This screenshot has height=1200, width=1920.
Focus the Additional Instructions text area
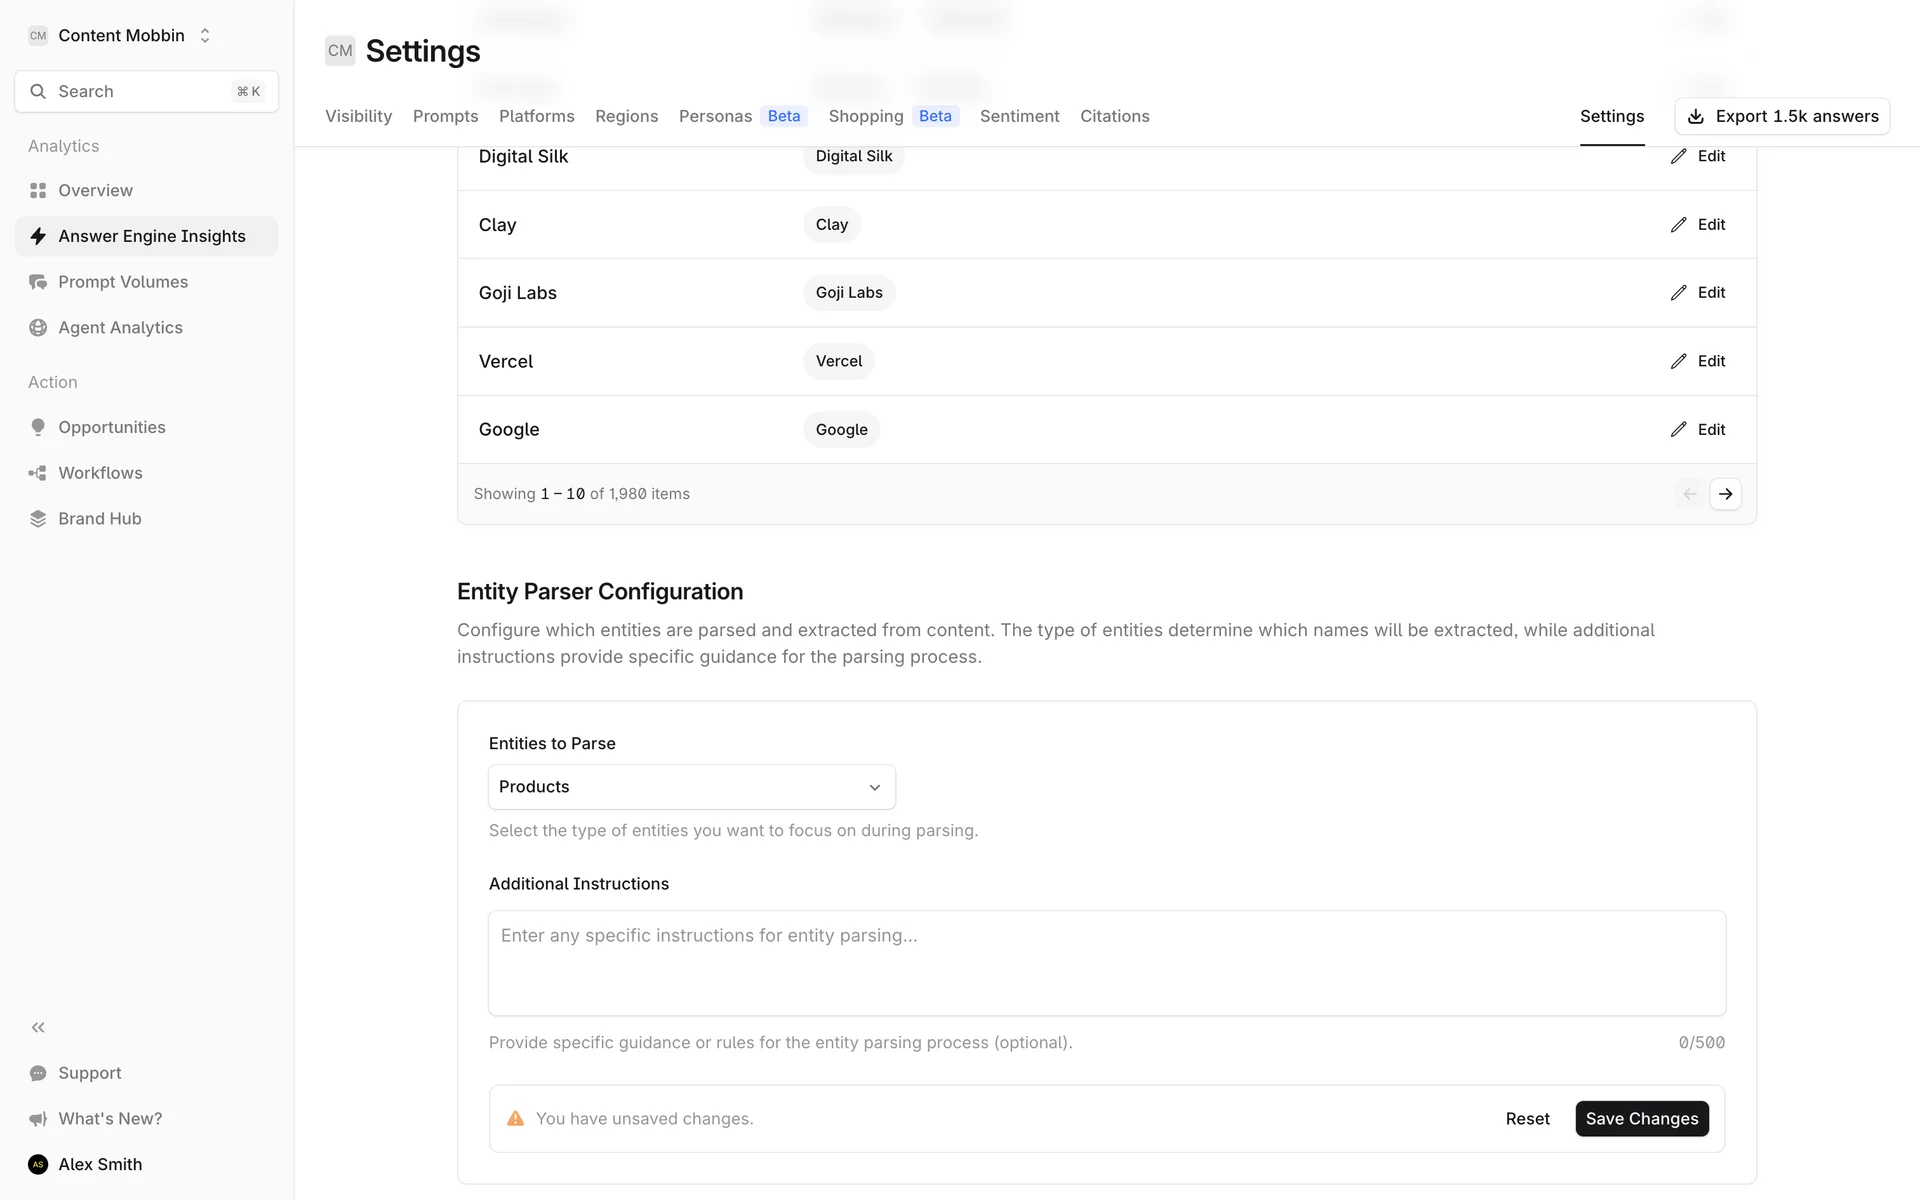tap(1106, 962)
